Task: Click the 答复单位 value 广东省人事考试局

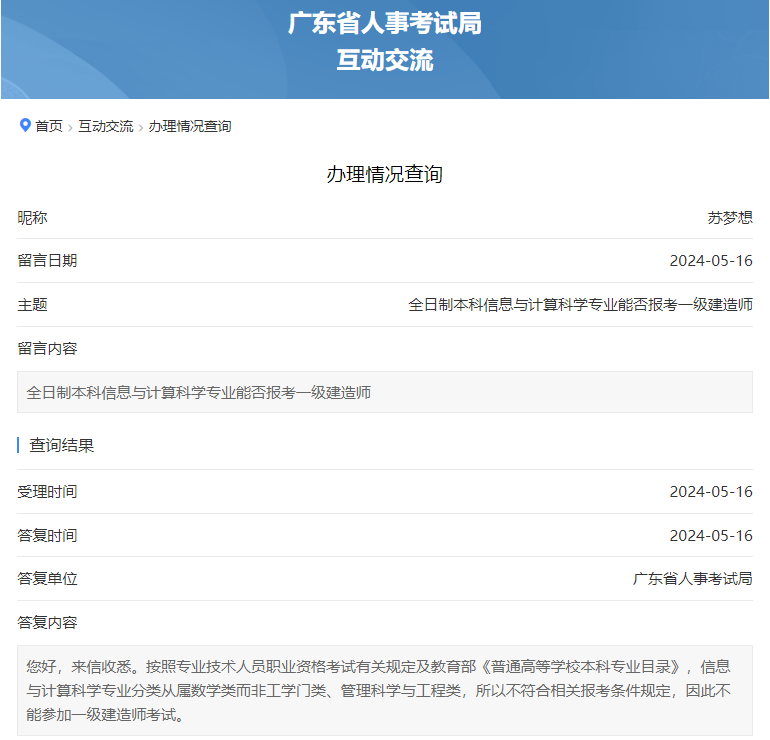Action: [692, 578]
